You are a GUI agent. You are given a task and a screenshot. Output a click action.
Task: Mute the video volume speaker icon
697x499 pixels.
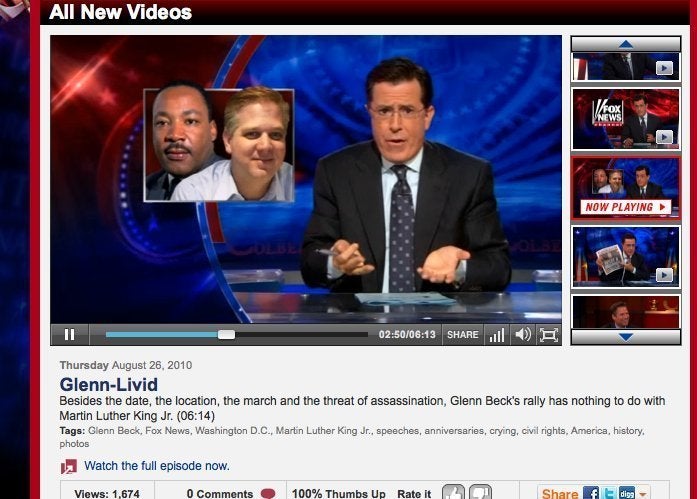pos(523,334)
